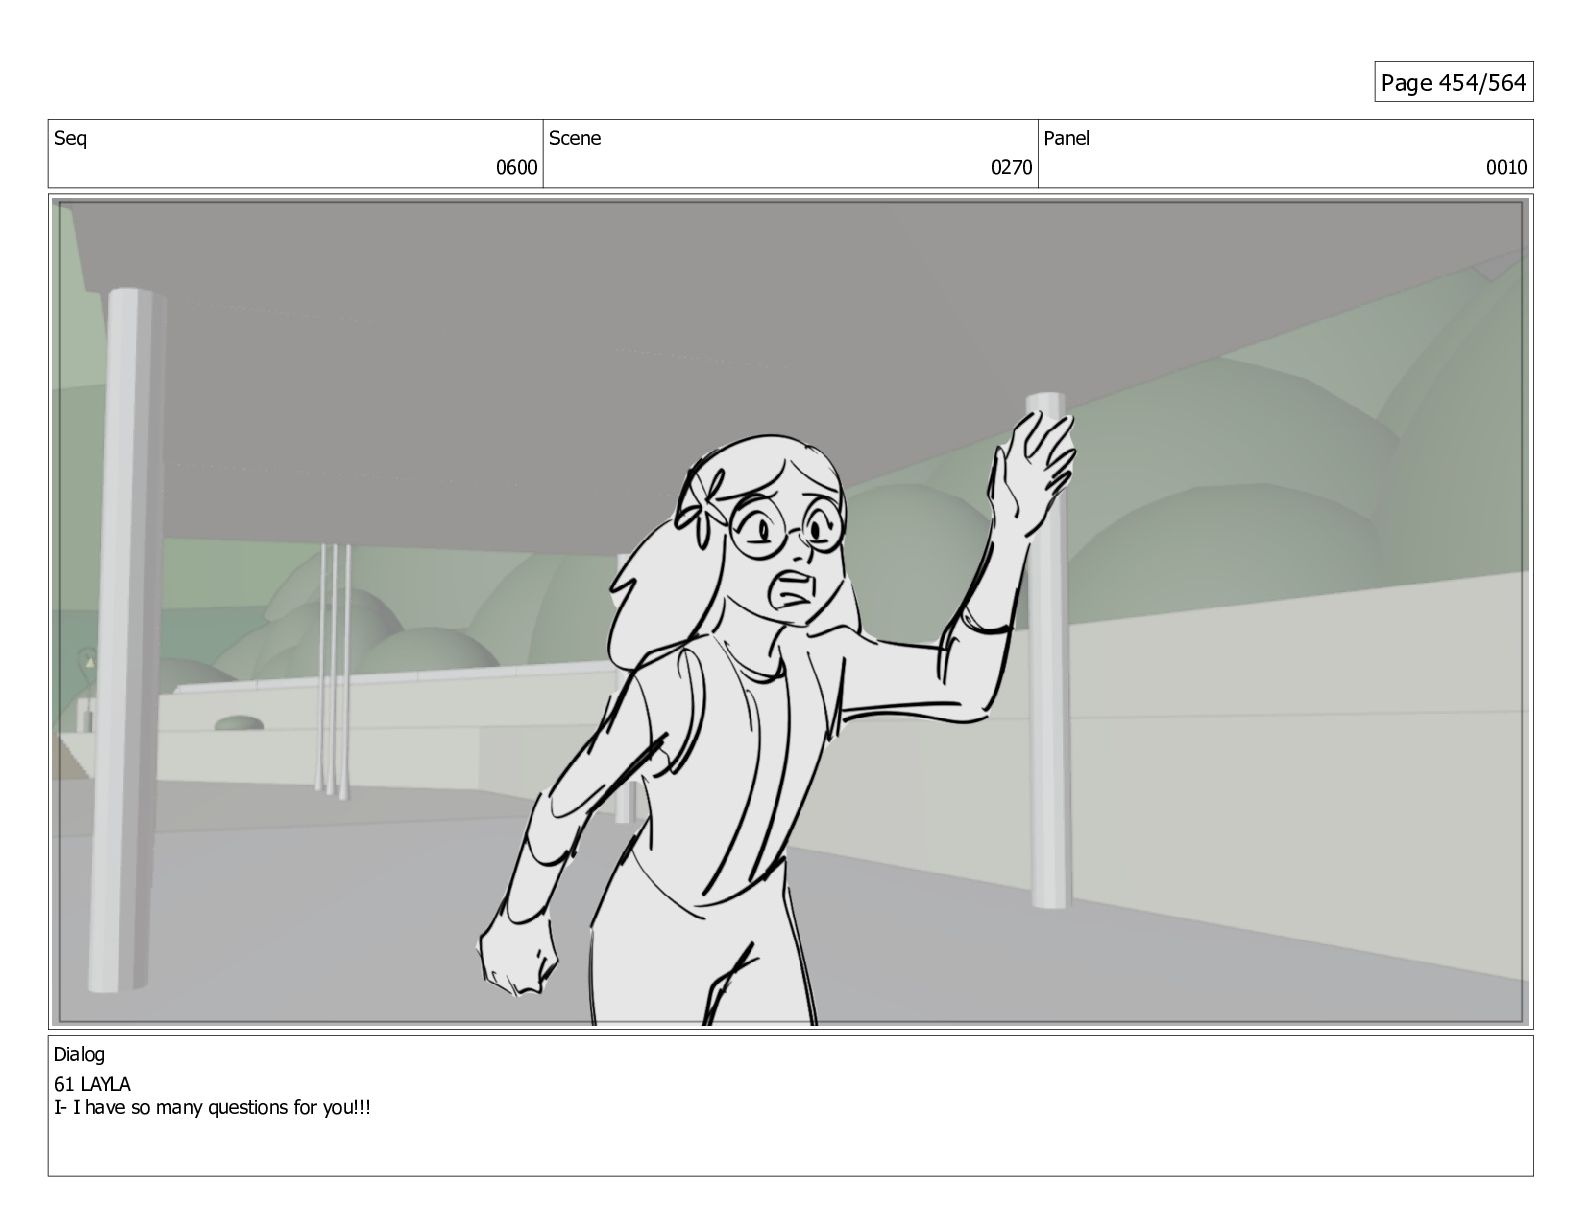Select the Panel label
The width and height of the screenshot is (1584, 1224).
click(1066, 138)
